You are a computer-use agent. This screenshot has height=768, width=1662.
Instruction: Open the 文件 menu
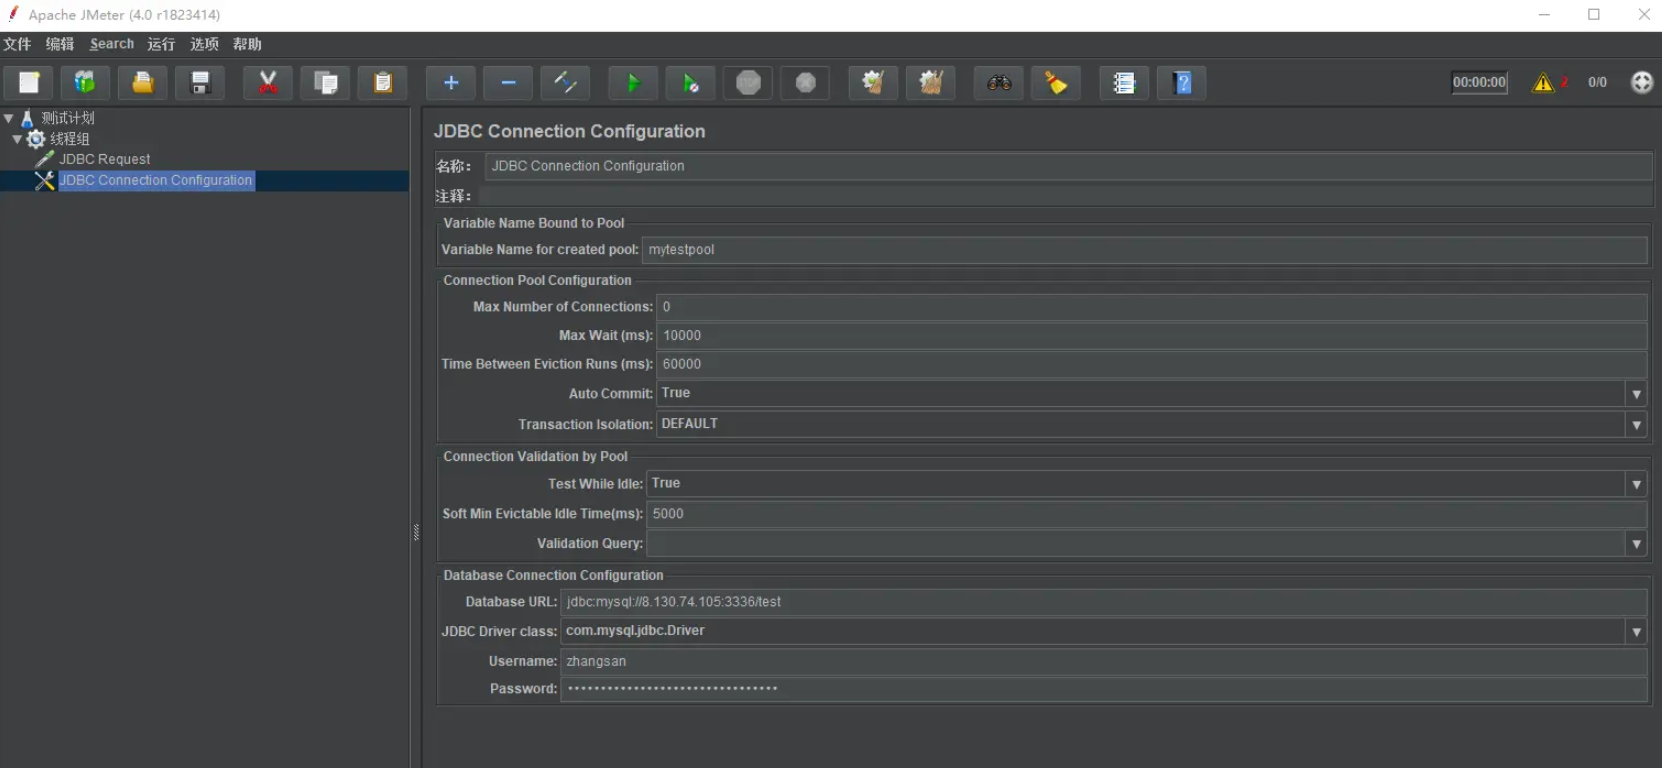click(17, 44)
